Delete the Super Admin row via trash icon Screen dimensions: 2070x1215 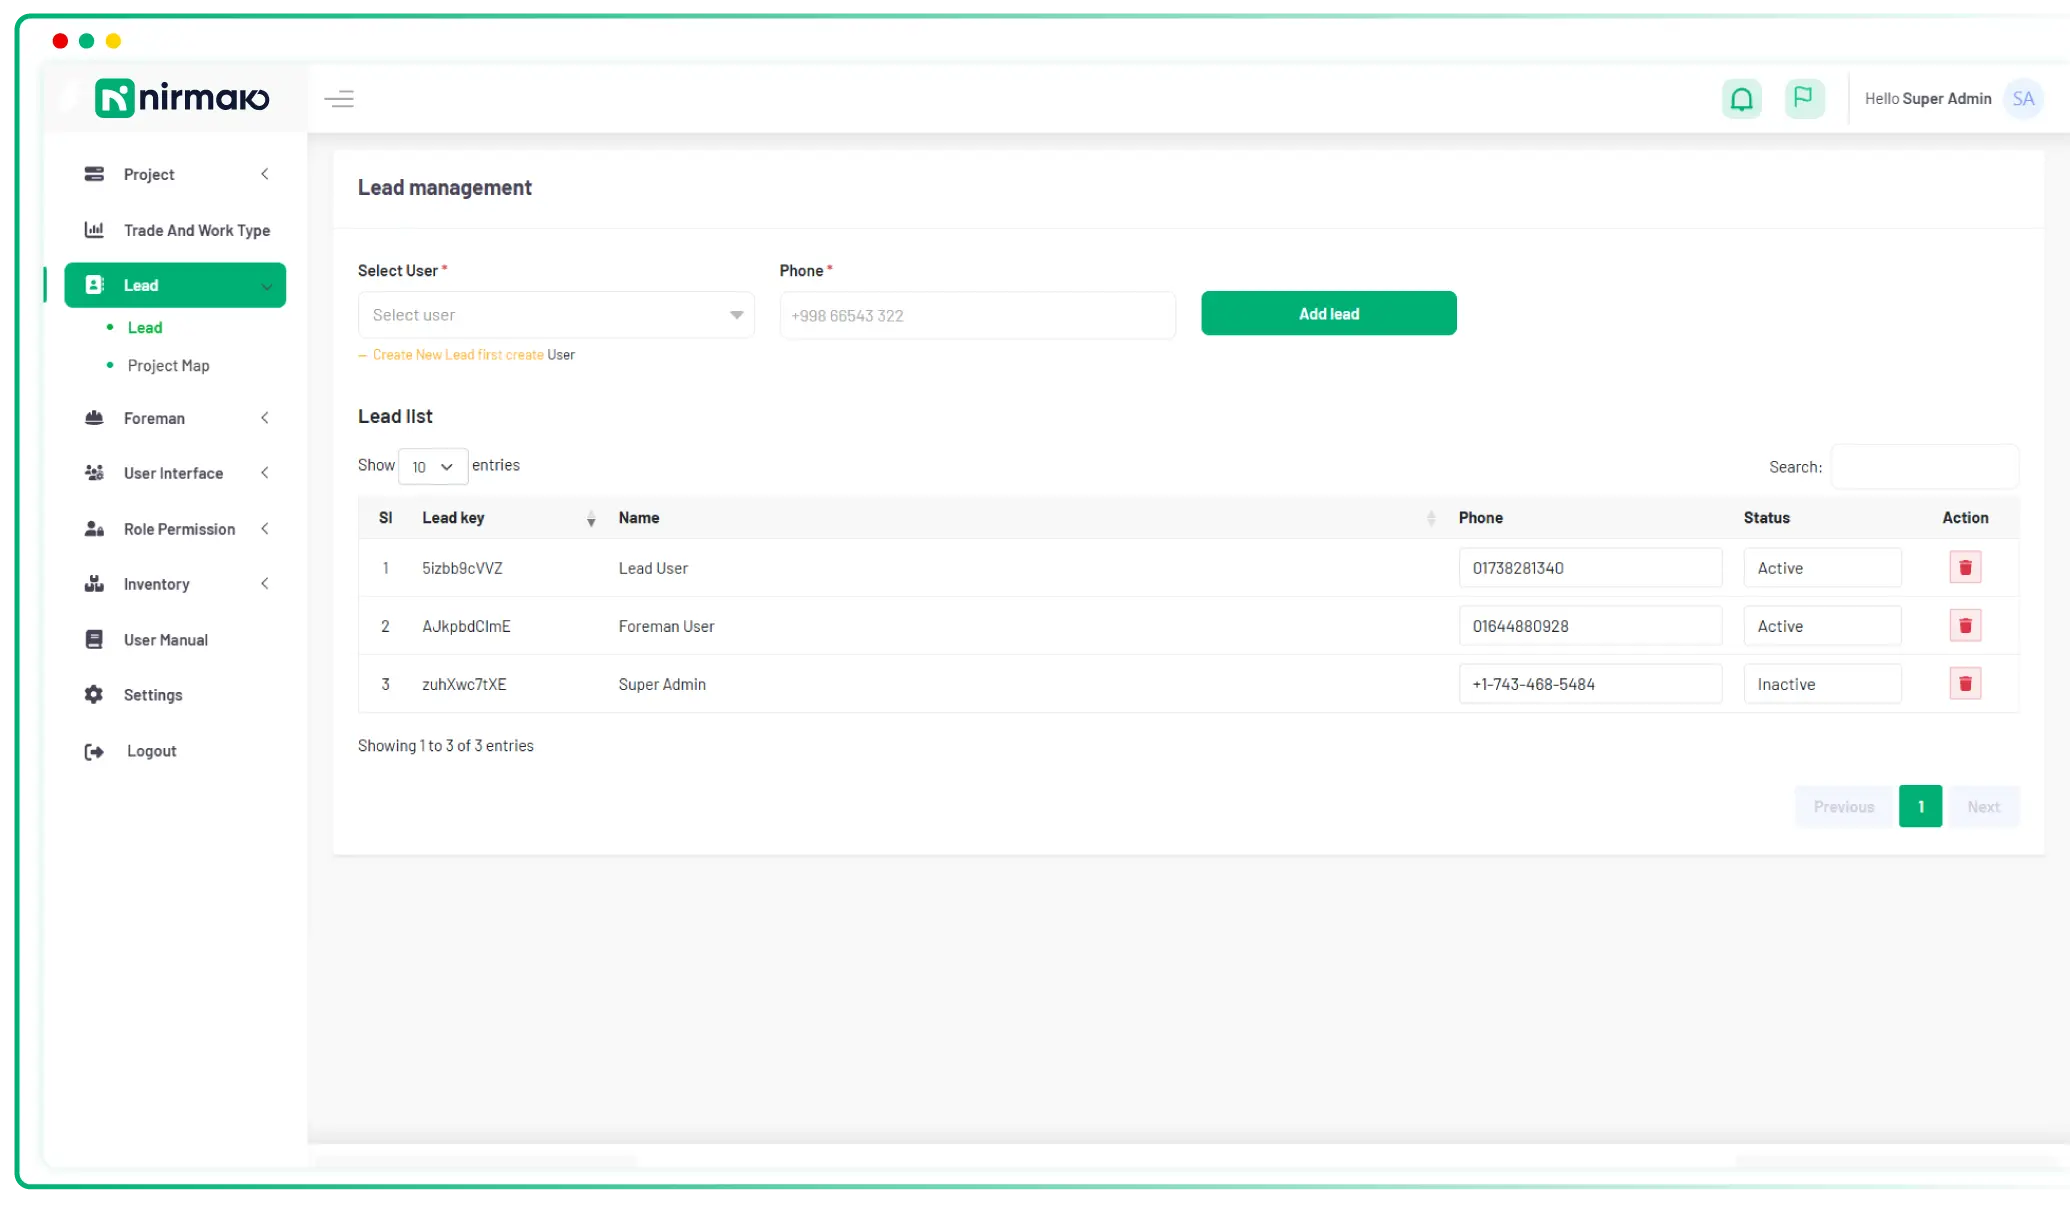pos(1964,684)
